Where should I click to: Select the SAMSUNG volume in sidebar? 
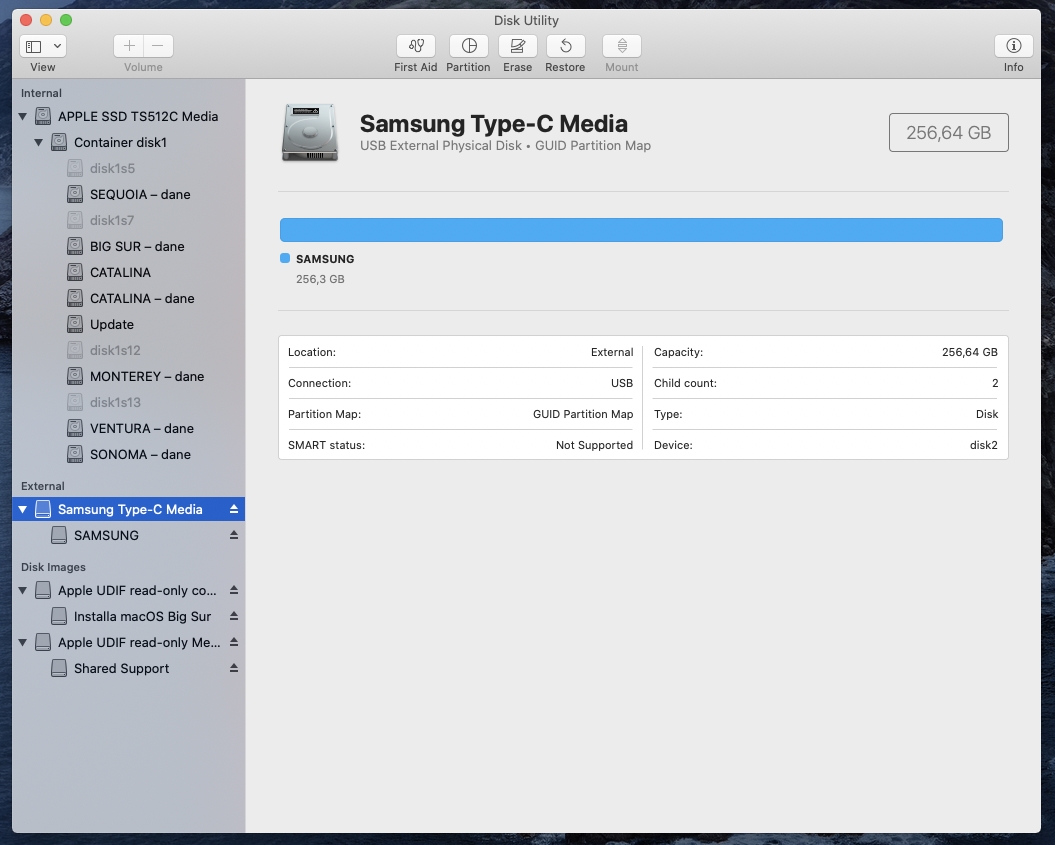tap(129, 536)
